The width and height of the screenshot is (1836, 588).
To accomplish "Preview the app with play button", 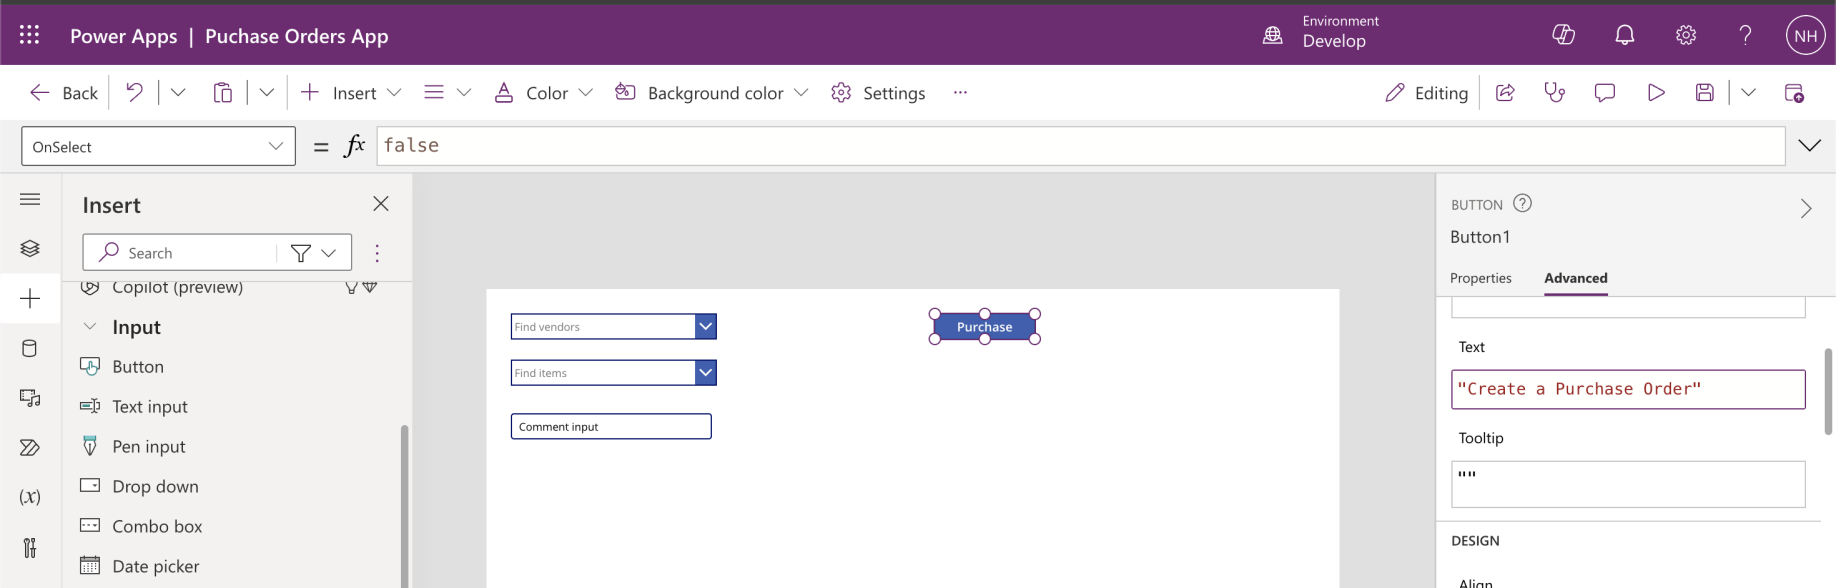I will [1656, 93].
